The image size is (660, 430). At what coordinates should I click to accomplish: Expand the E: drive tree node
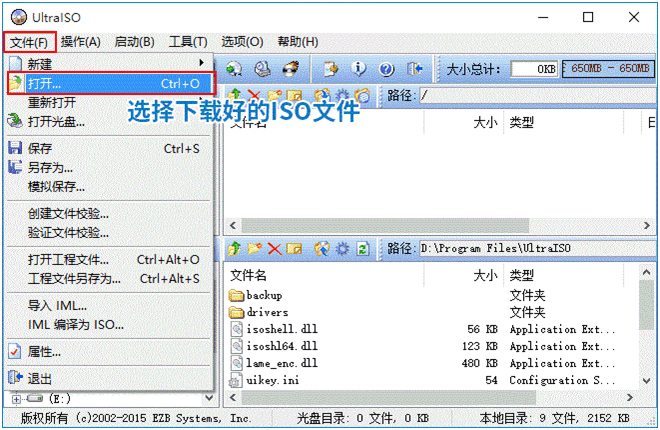17,399
